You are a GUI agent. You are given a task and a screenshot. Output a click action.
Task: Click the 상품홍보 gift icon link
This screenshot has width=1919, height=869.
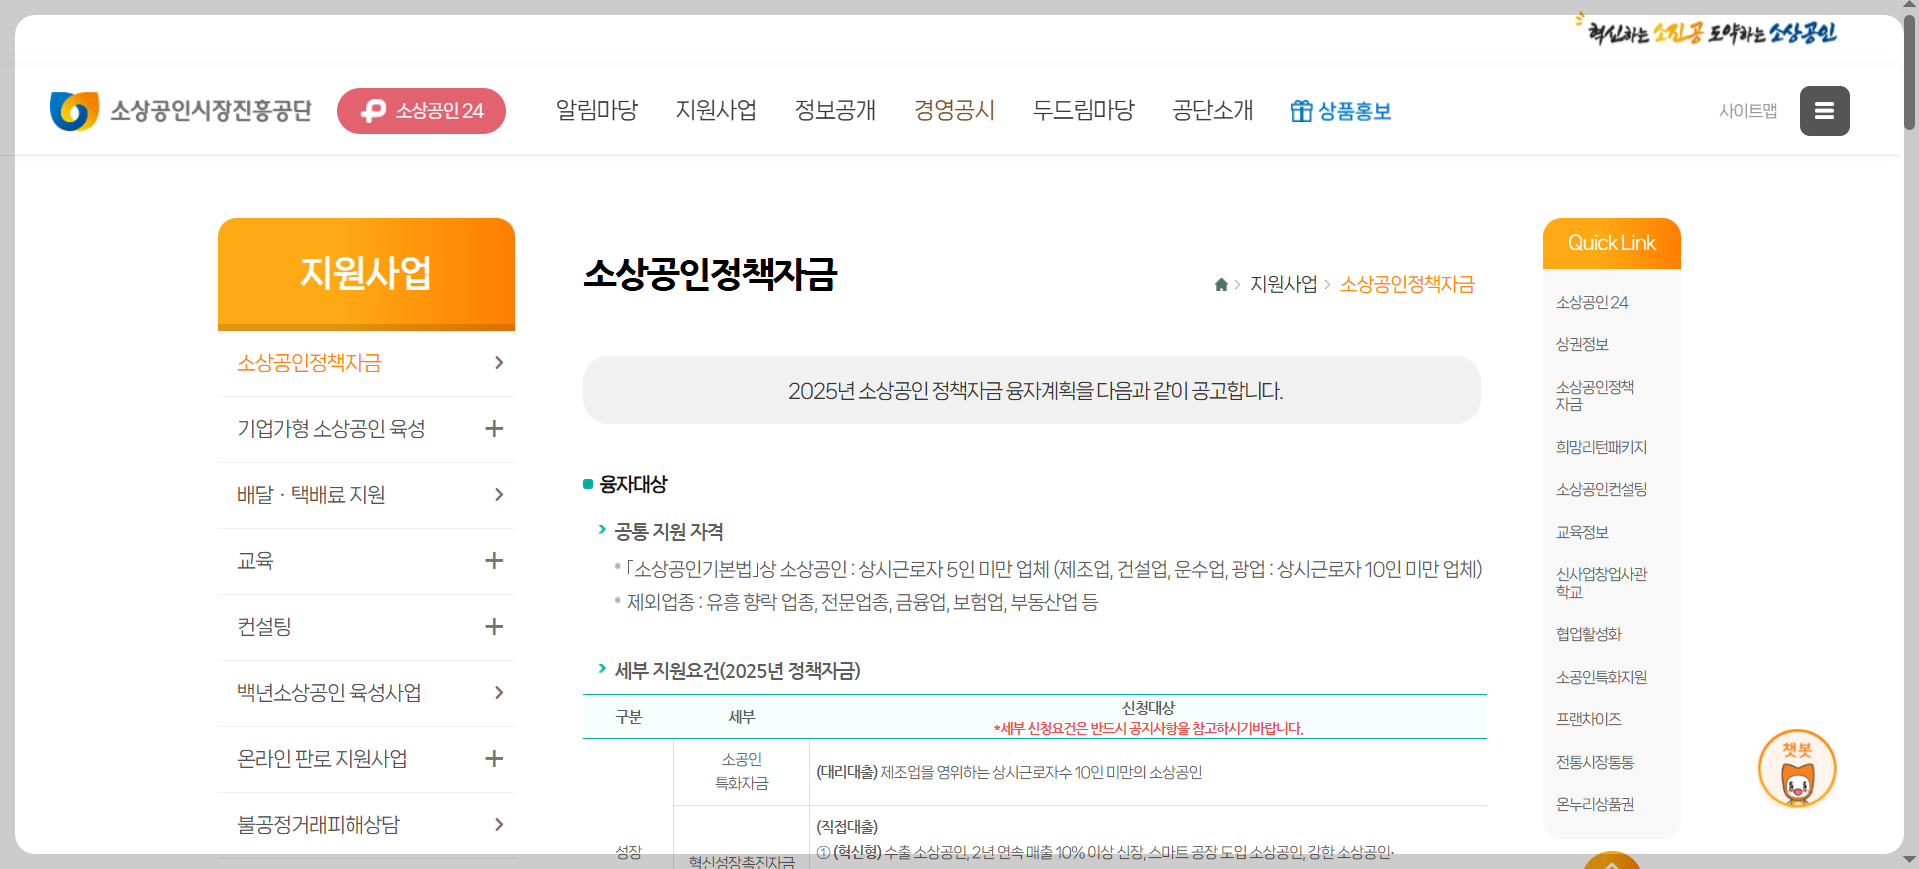point(1341,111)
